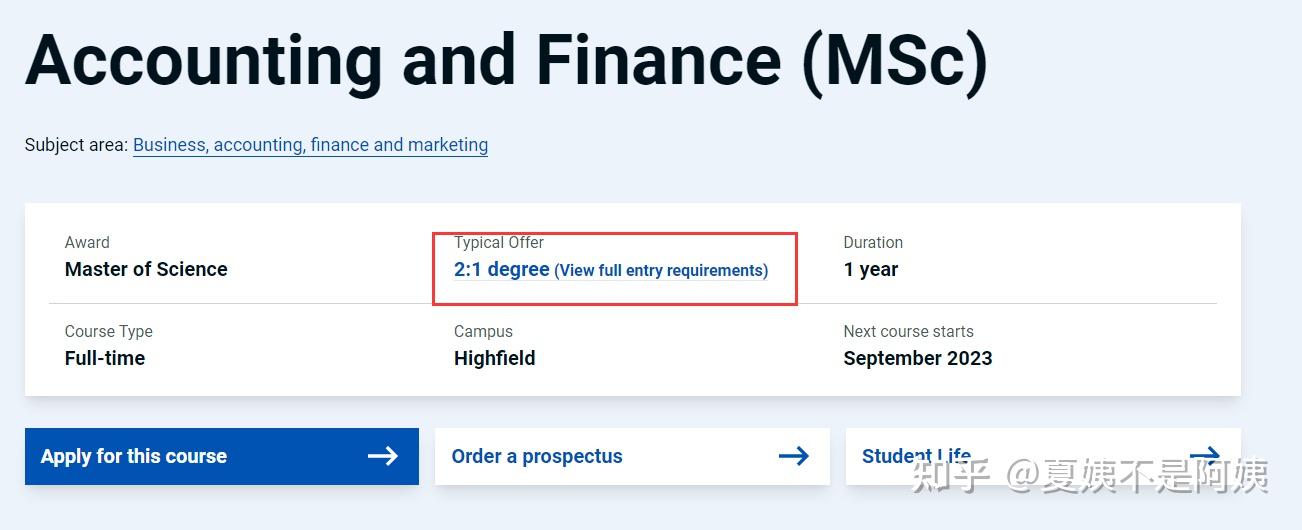
Task: Open the 'Order a prospectus' text link
Action: click(x=537, y=456)
